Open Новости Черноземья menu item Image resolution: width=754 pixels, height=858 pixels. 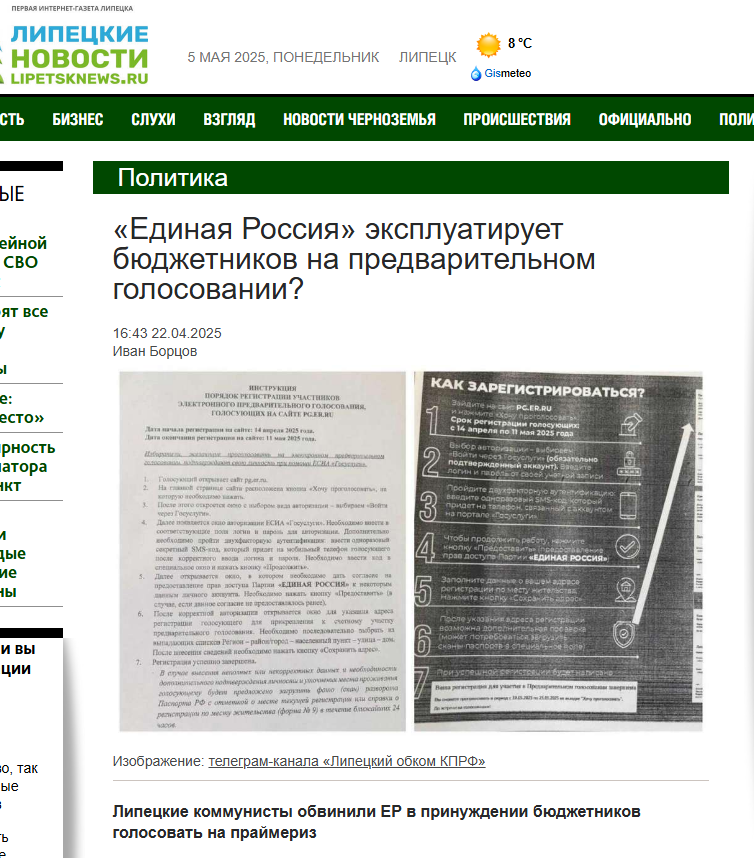pos(359,119)
